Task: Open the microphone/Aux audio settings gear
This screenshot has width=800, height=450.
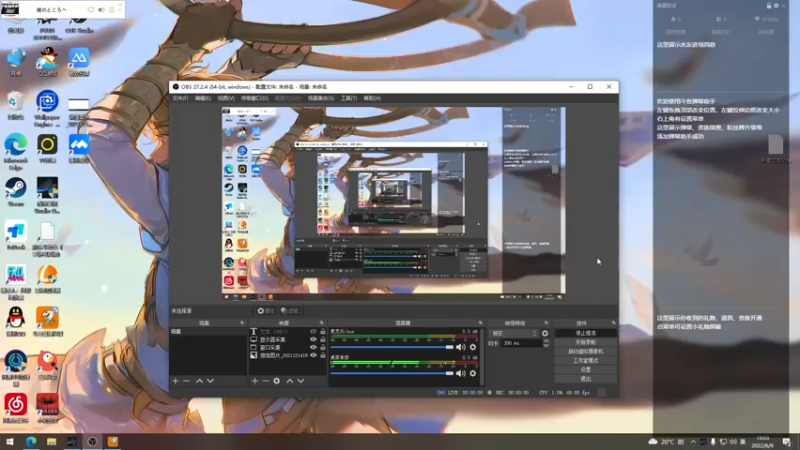Action: coord(473,347)
